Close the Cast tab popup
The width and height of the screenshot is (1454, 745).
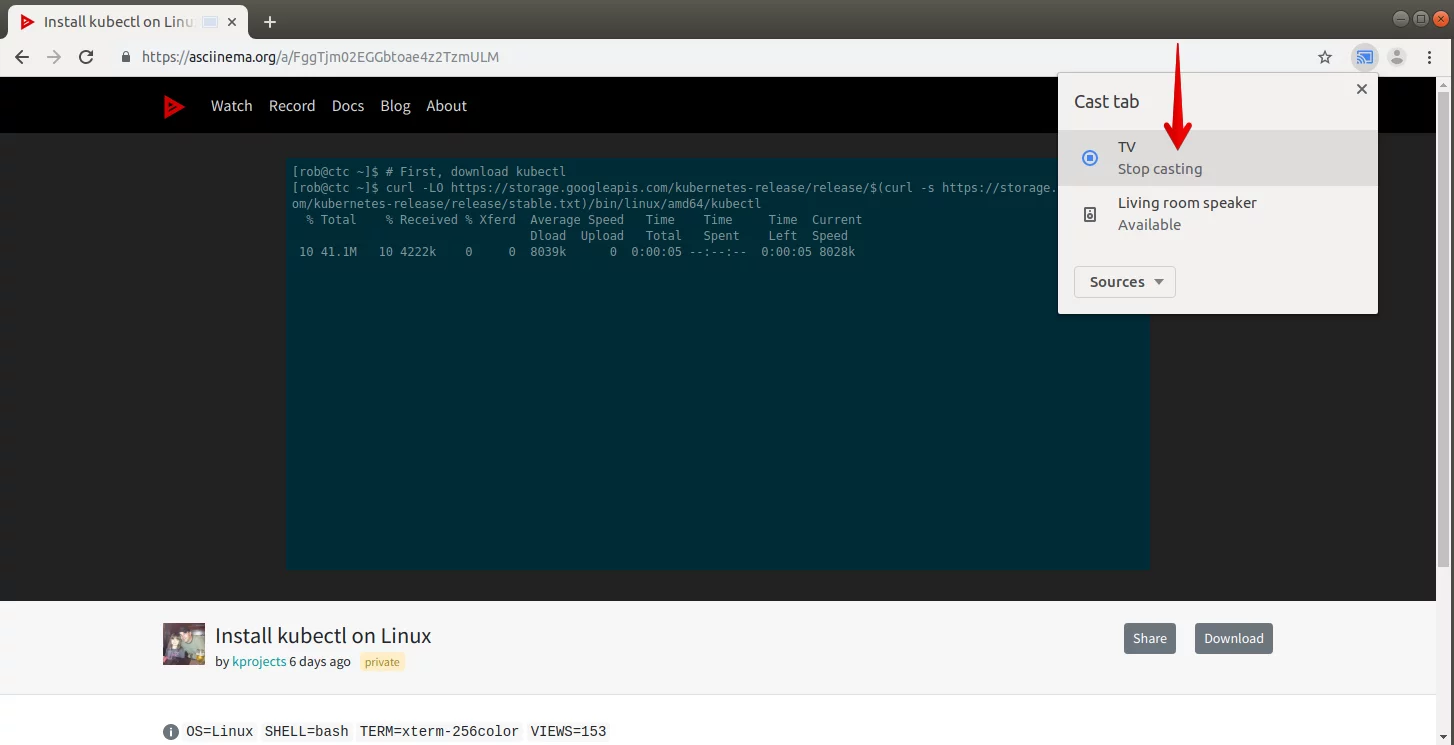(1361, 89)
